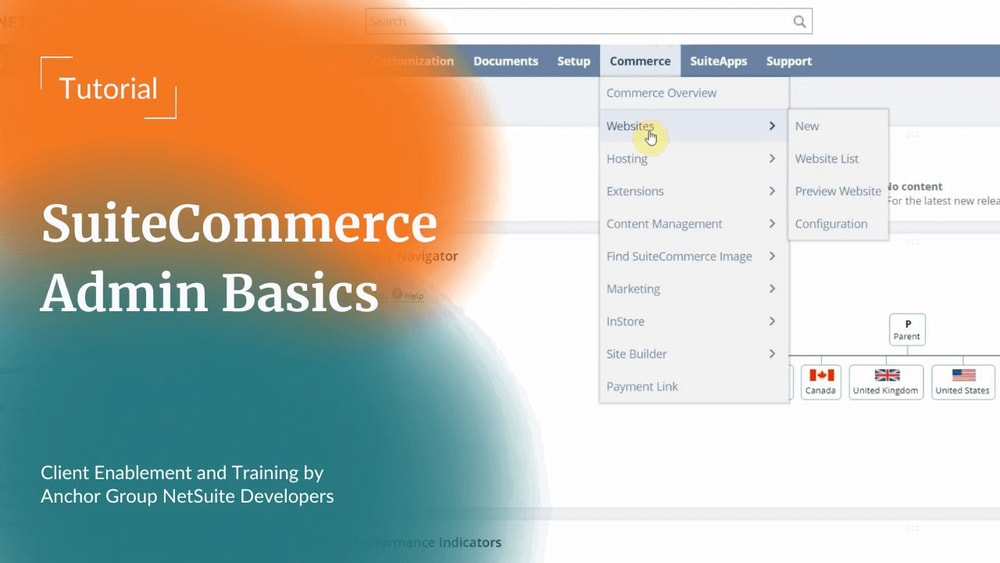Expand Find SuiteCommerce Image submenu arrow
The image size is (1000, 563).
772,256
